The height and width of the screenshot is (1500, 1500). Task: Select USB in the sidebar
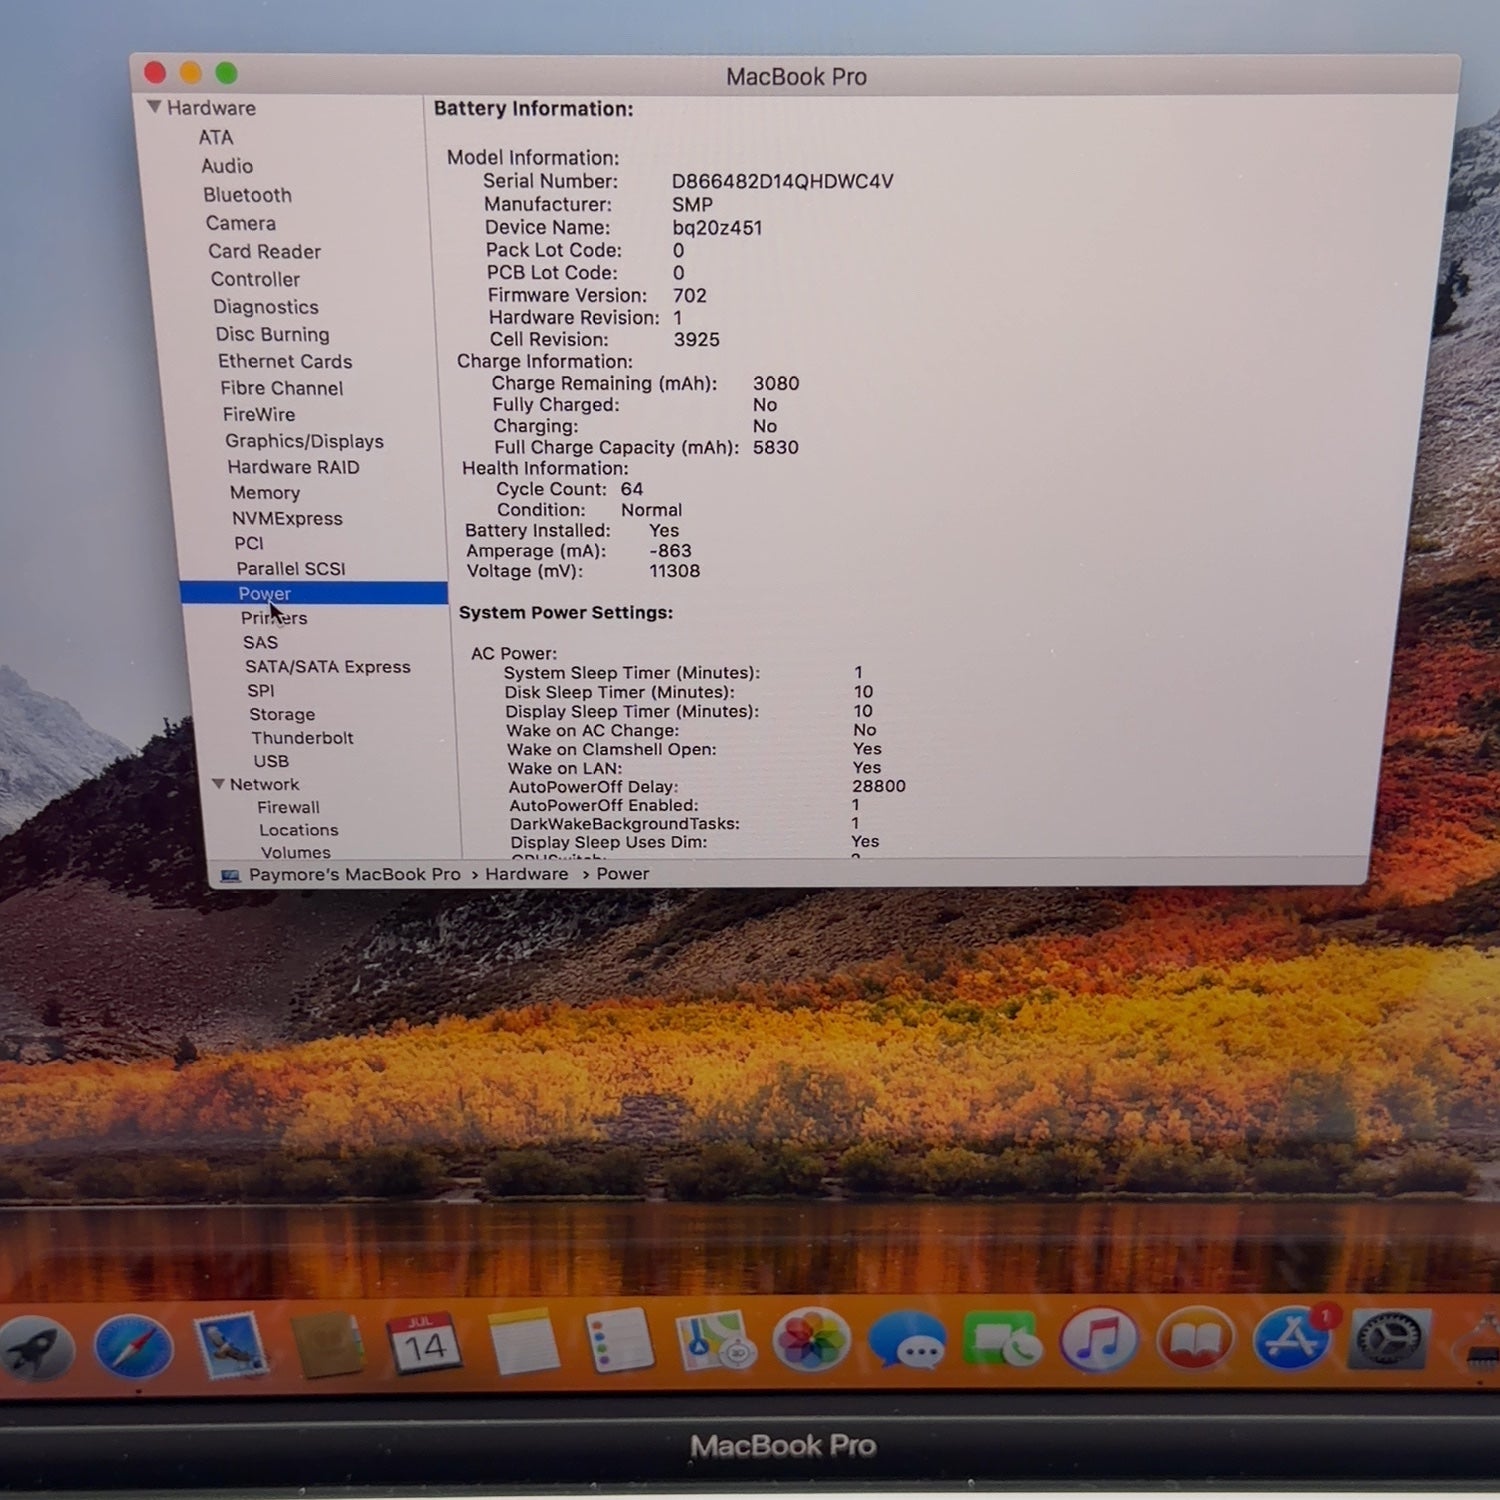coord(271,761)
